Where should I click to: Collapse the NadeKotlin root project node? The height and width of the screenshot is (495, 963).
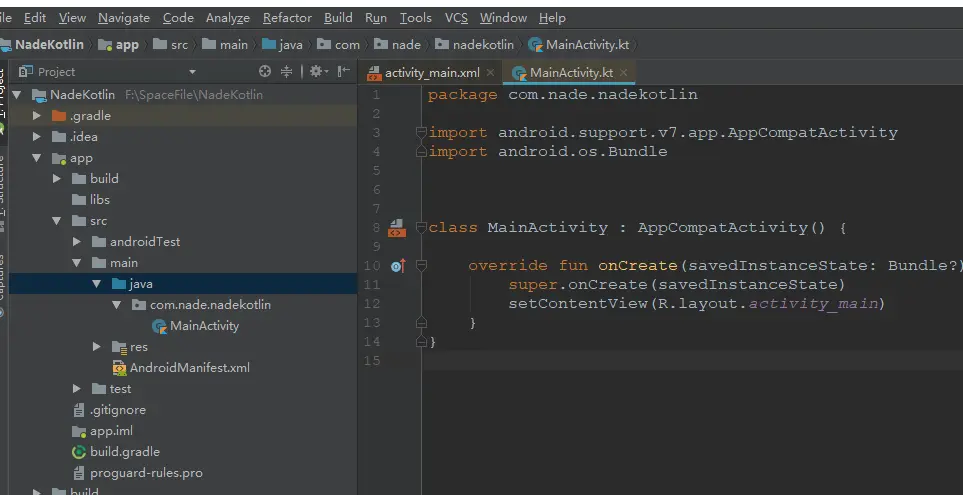pyautogui.click(x=17, y=95)
